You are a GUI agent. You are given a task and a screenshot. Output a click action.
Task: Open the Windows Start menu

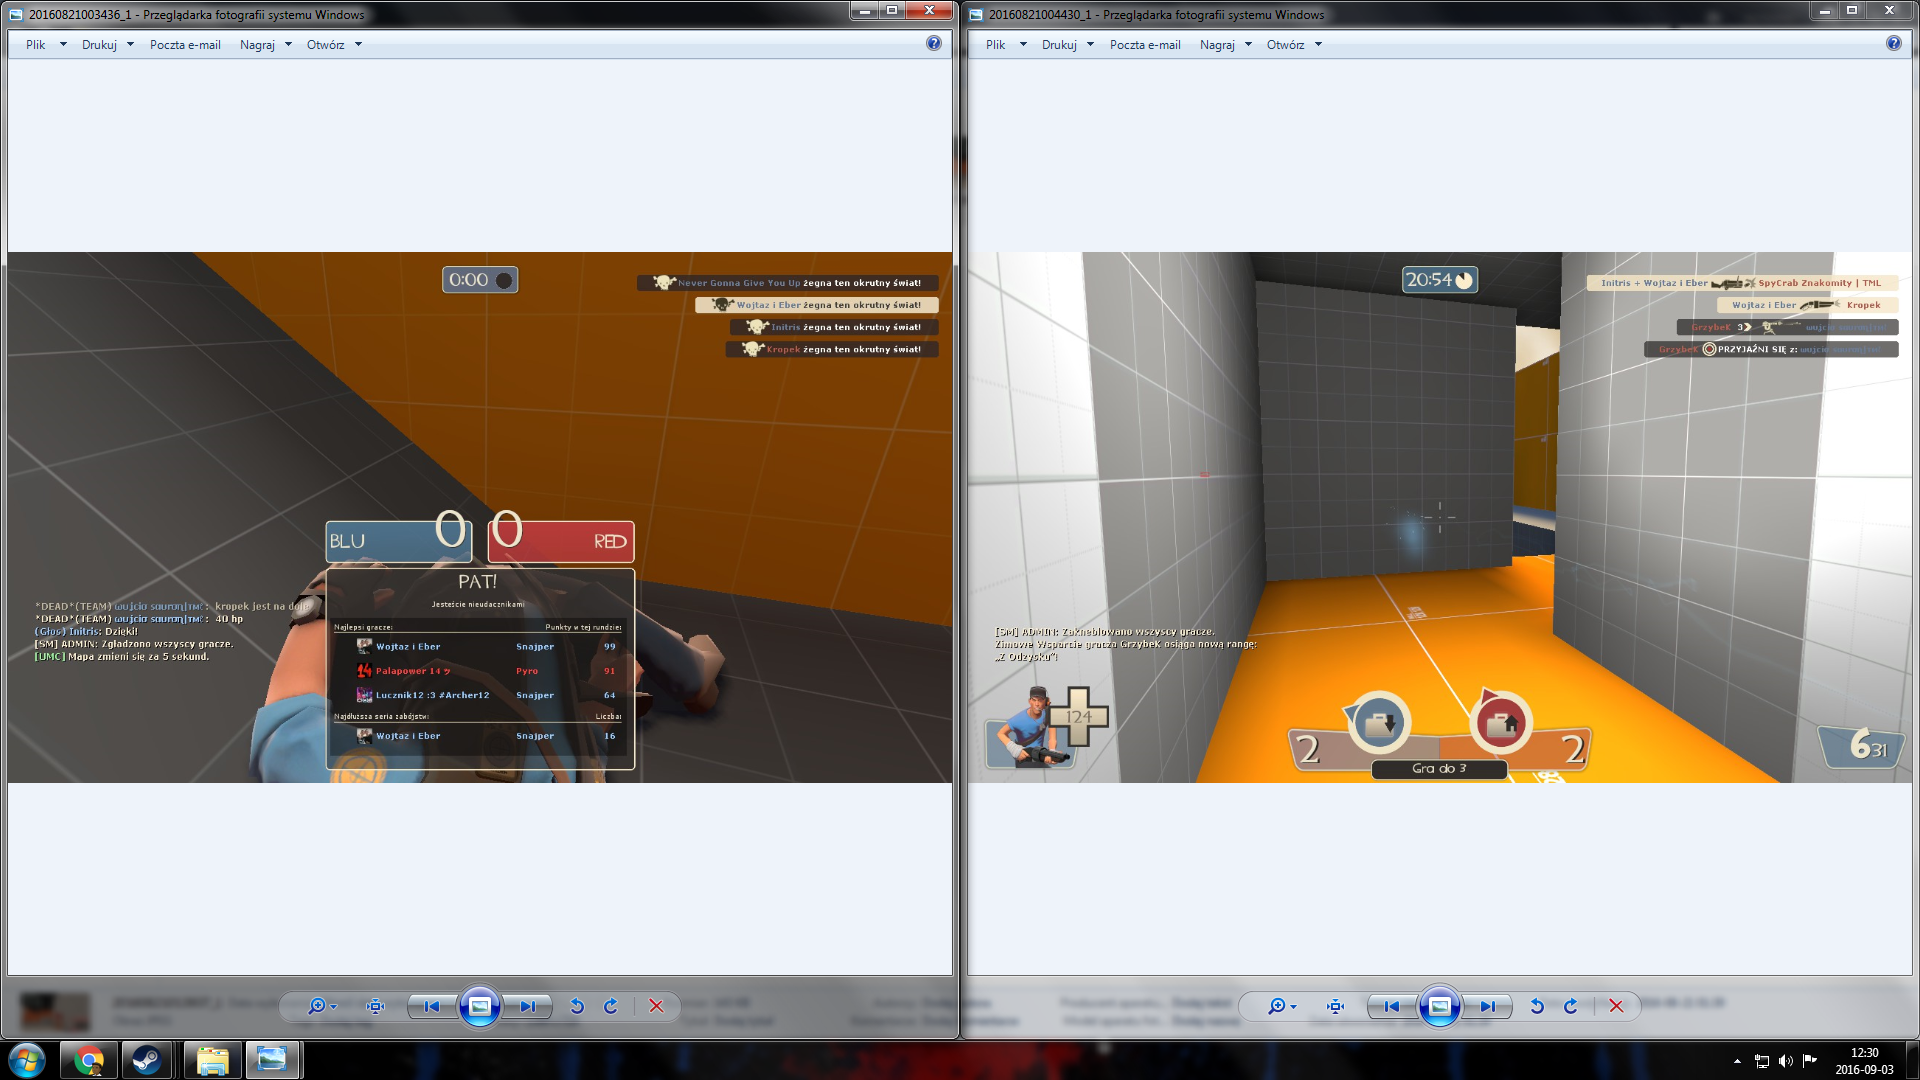(27, 1060)
